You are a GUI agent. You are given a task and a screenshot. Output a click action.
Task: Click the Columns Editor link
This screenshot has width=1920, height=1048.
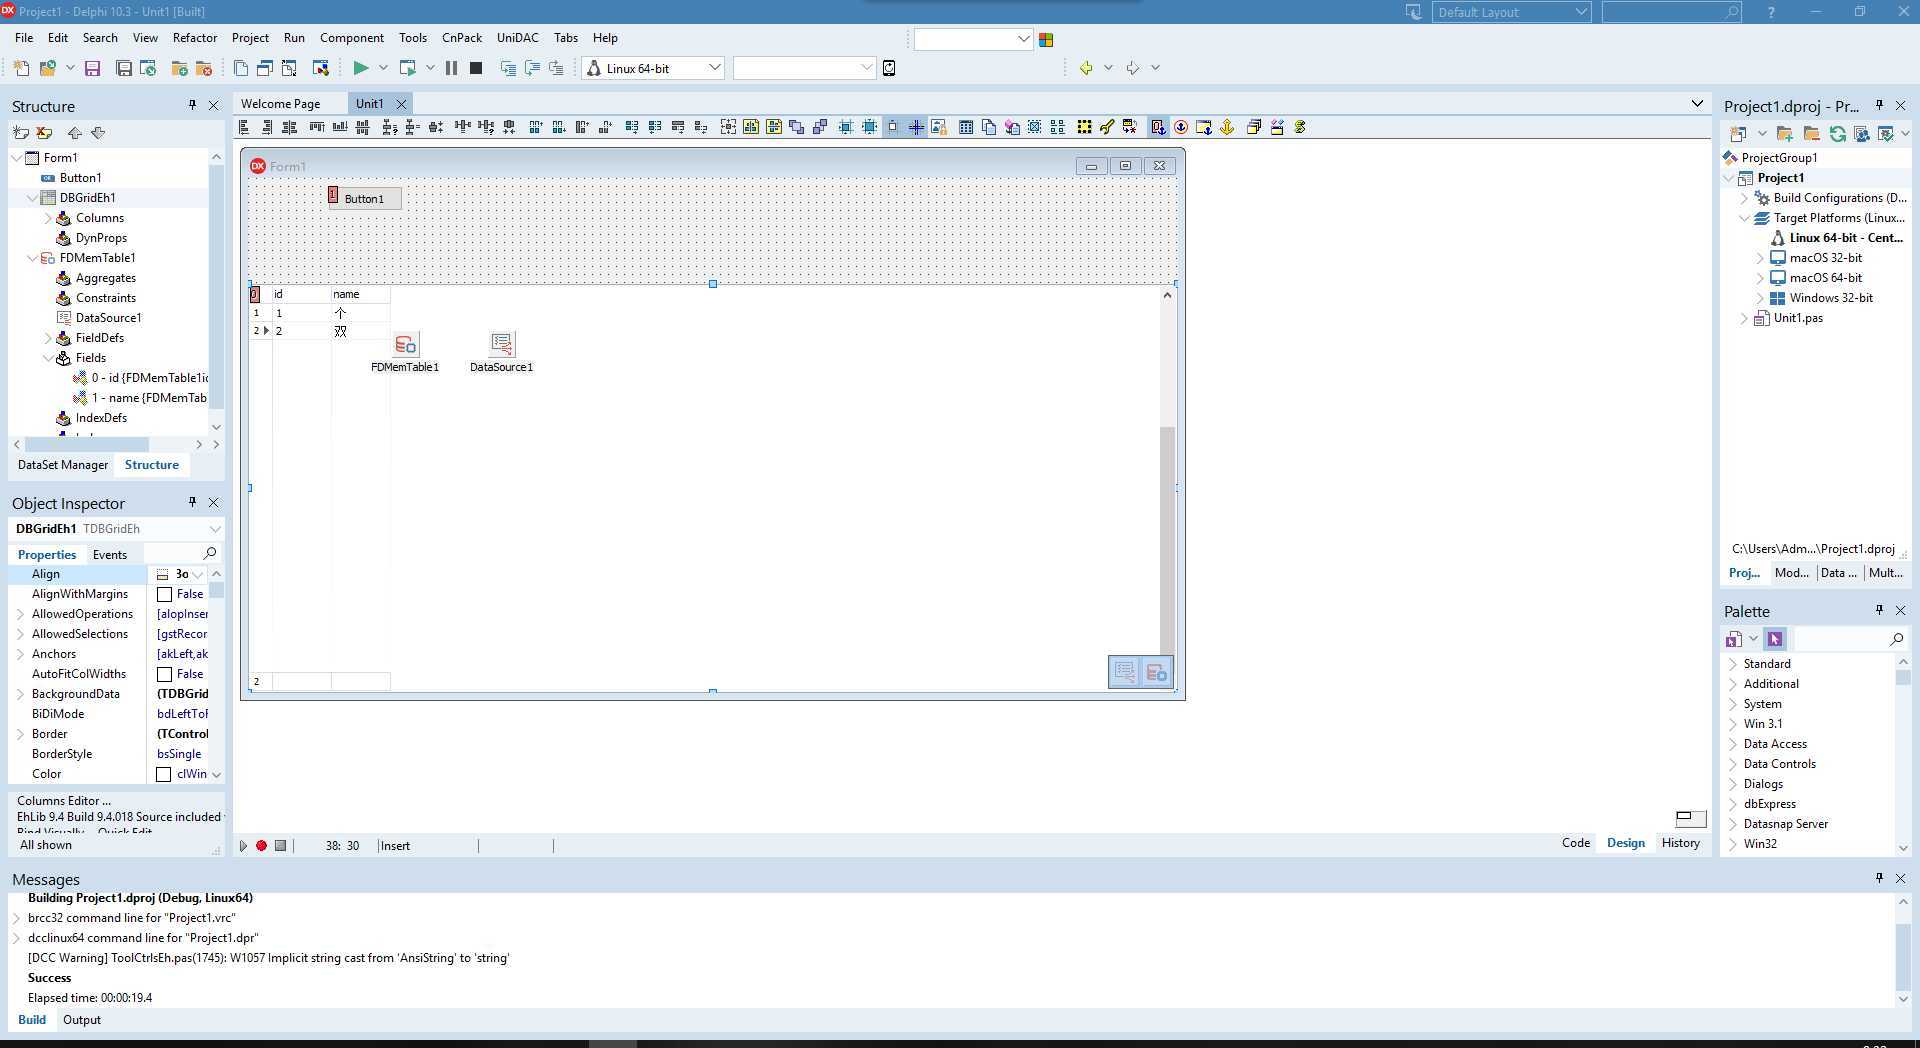64,801
